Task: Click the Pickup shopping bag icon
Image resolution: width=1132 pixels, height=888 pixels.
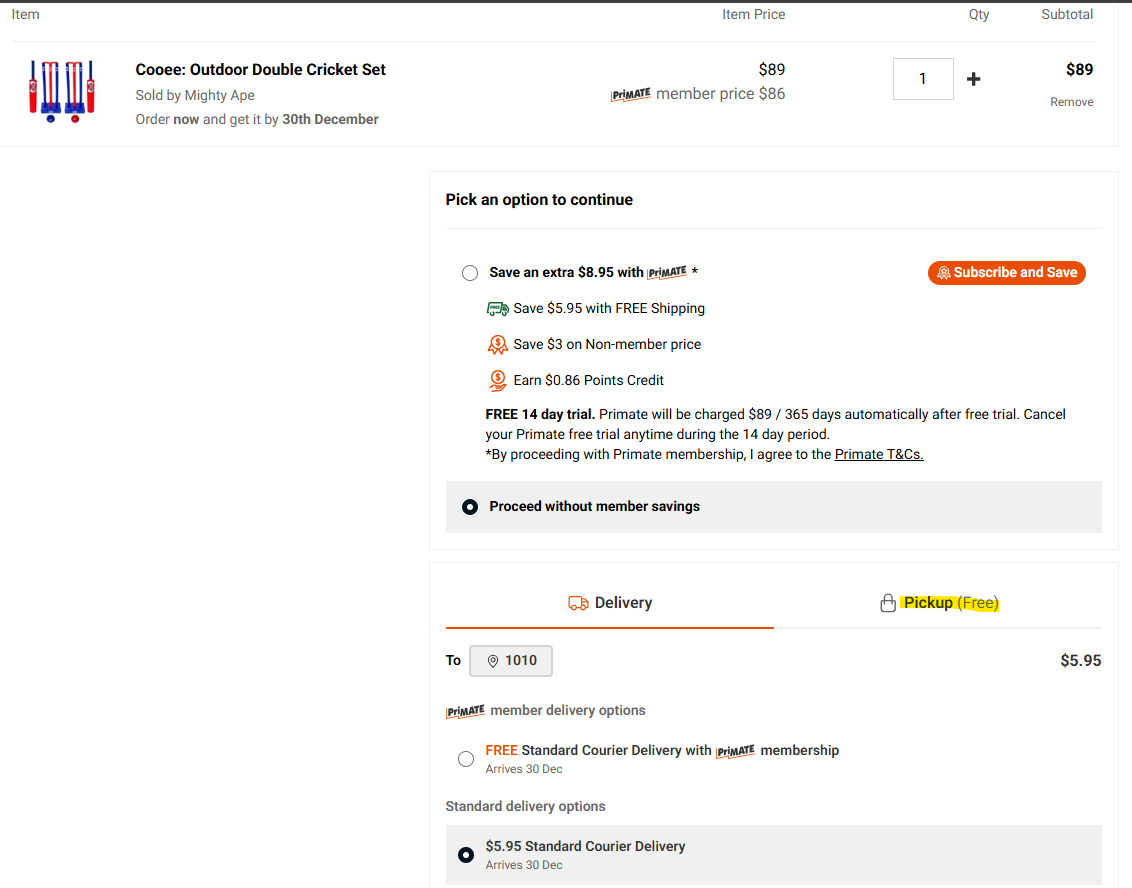Action: [x=887, y=603]
